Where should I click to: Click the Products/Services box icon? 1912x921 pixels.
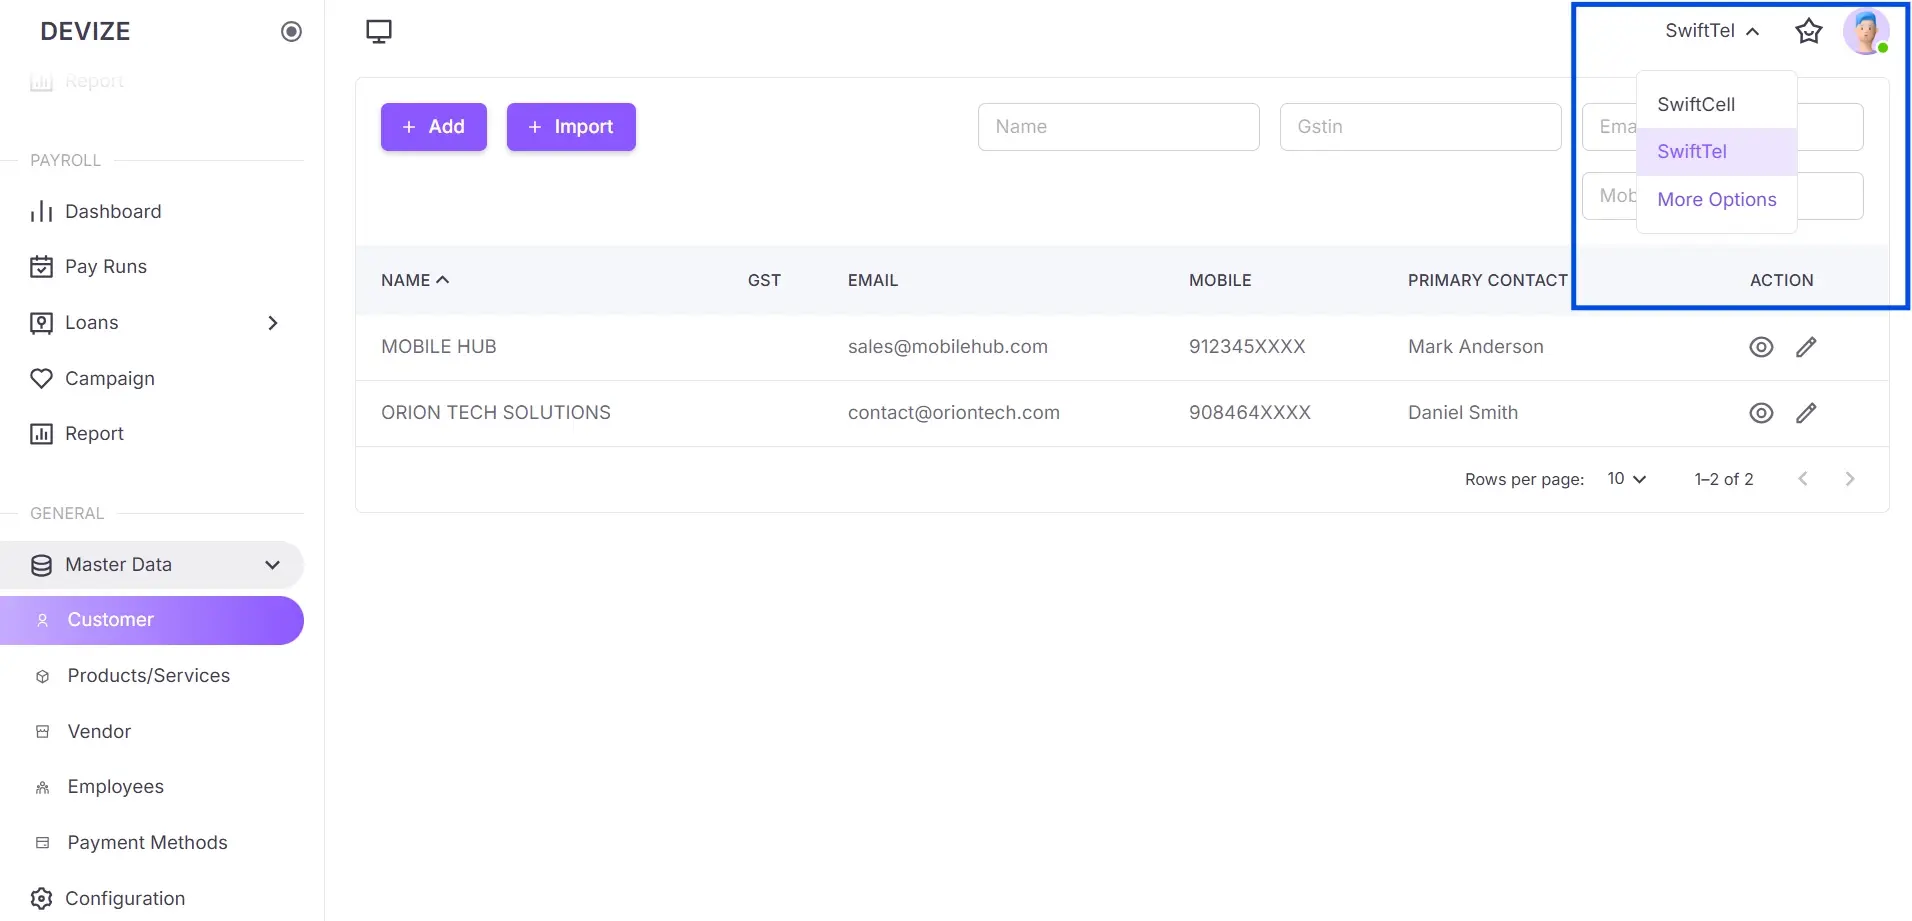tap(42, 677)
